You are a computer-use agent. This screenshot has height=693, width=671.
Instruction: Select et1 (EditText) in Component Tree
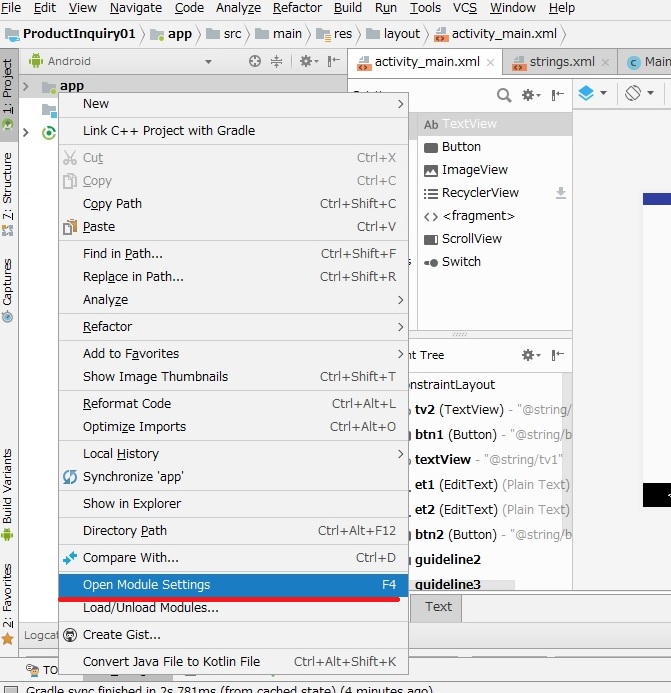(x=486, y=485)
